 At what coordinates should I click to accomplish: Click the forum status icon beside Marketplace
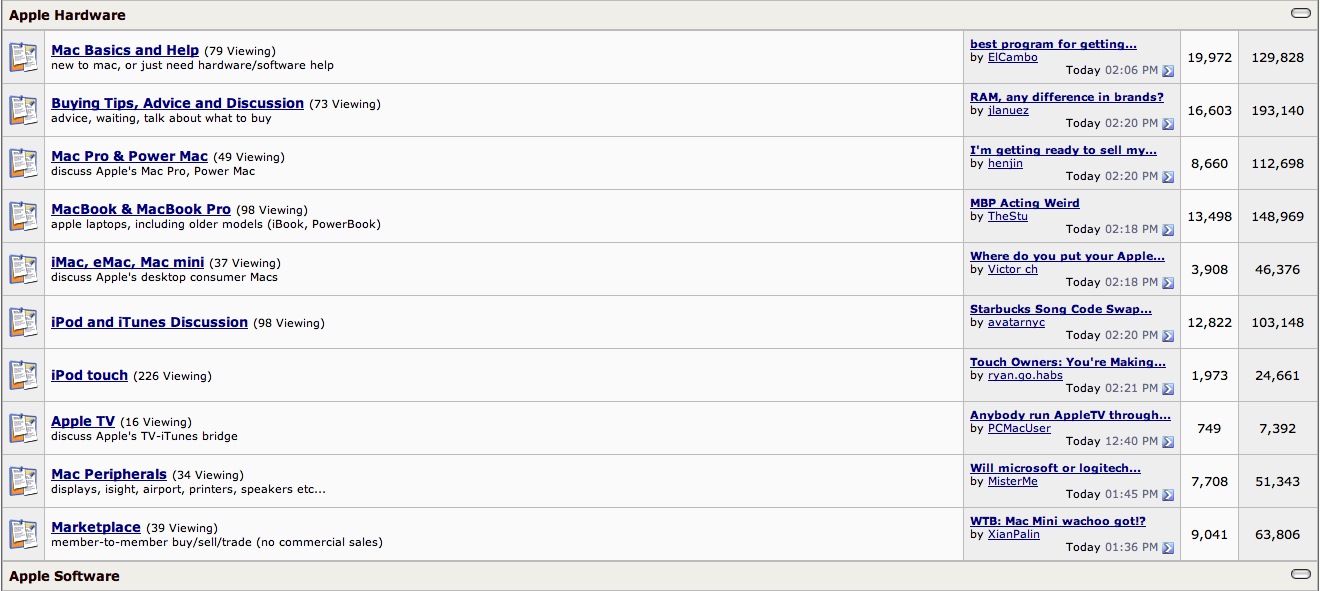click(24, 534)
